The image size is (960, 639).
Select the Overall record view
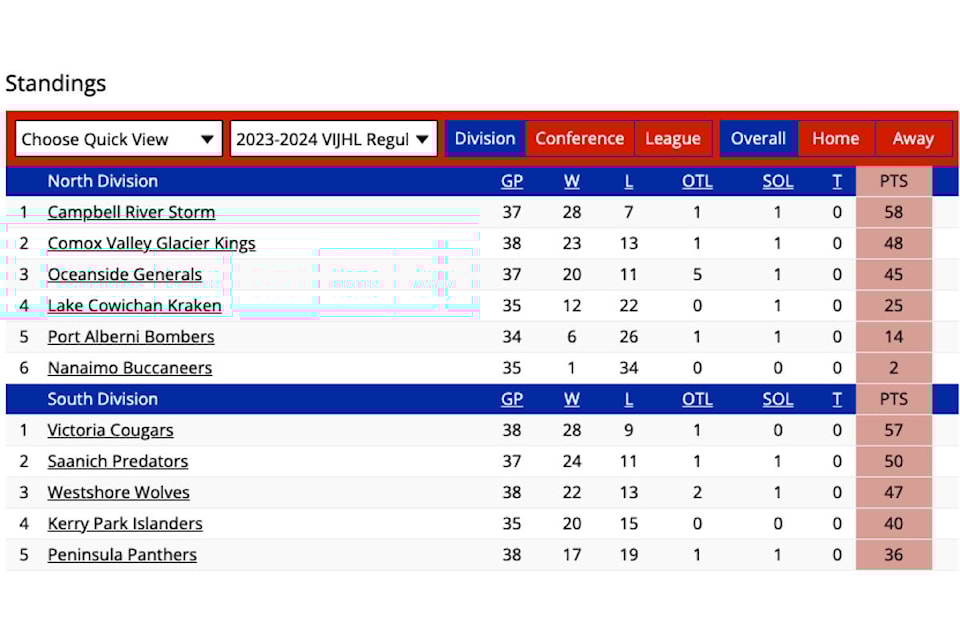coord(759,139)
